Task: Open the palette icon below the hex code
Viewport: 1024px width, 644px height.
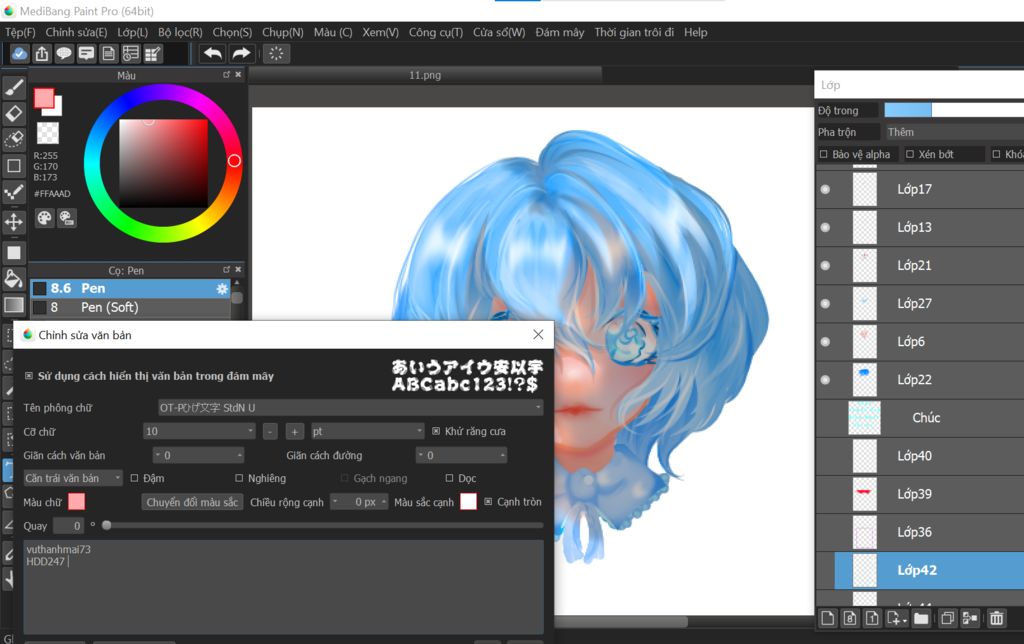Action: (x=44, y=218)
